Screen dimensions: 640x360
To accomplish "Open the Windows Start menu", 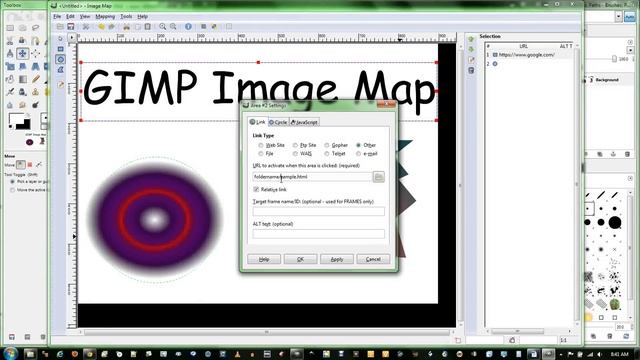I will pos(10,353).
